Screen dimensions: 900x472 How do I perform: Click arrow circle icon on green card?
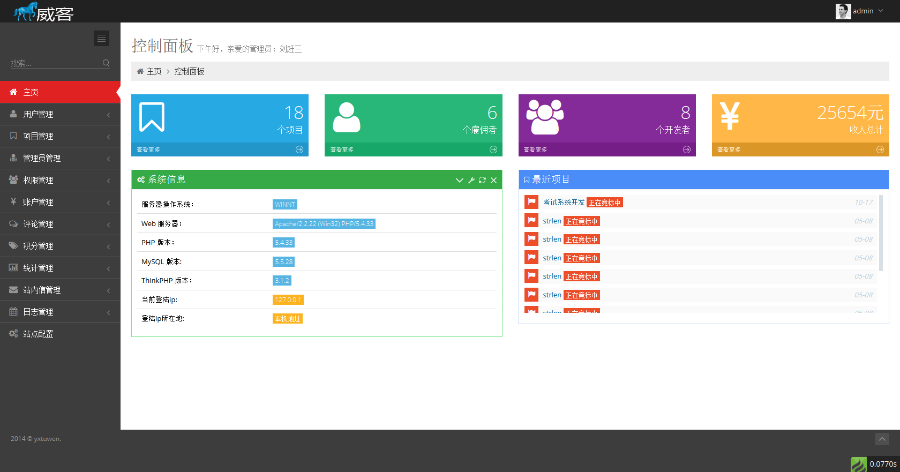(x=493, y=149)
